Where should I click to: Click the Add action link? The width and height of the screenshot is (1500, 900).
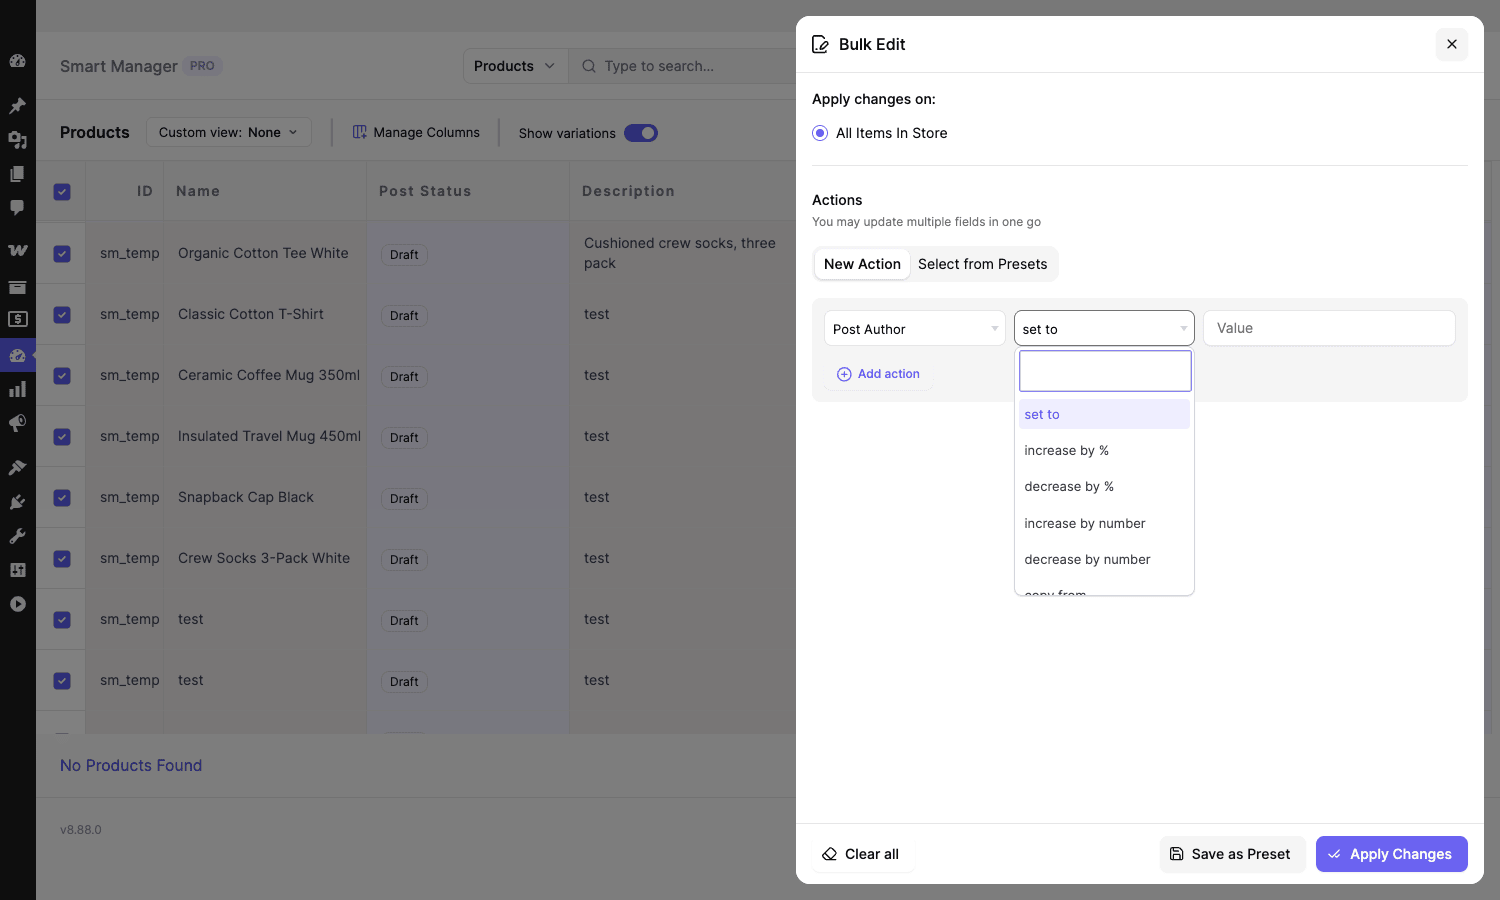pos(879,374)
